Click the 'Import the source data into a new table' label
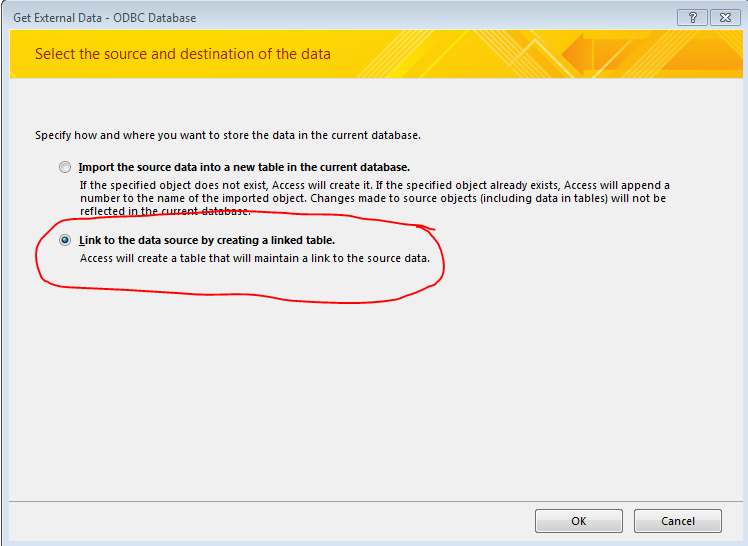 click(x=244, y=167)
